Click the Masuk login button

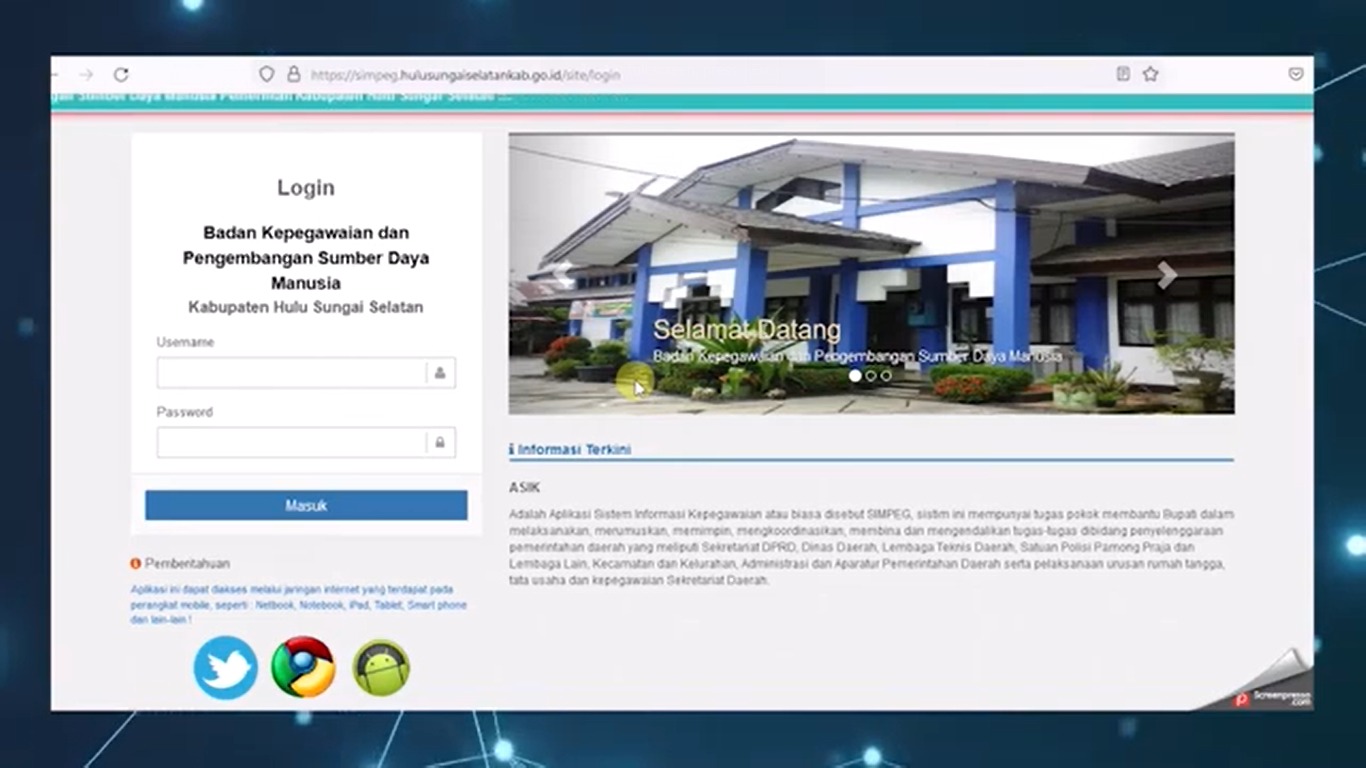[306, 505]
